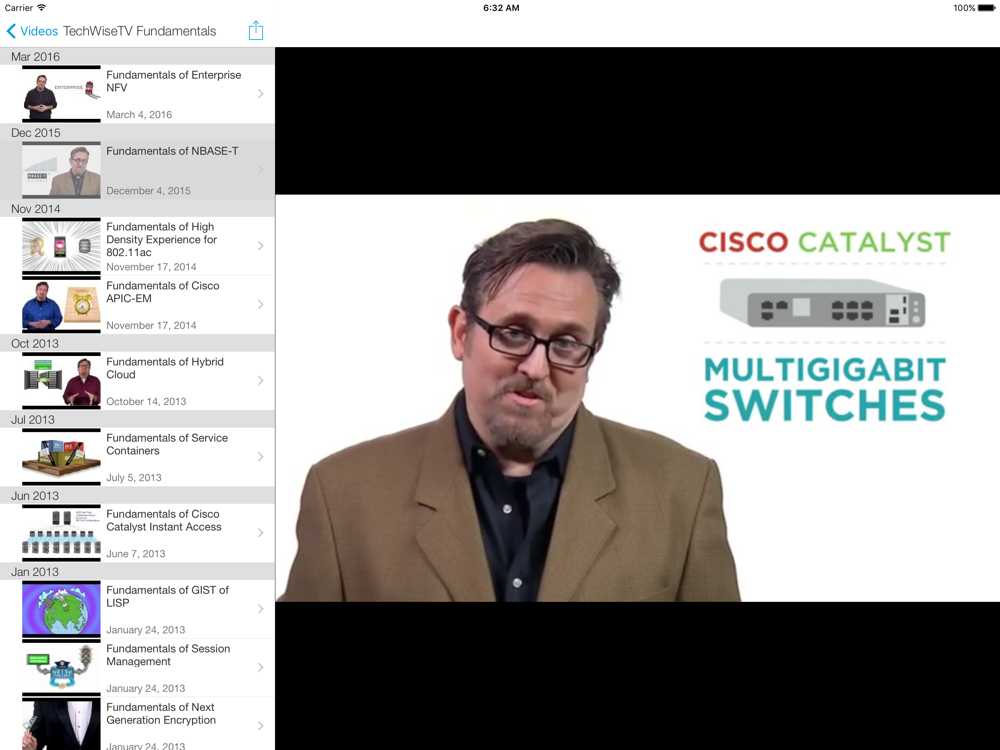Screen dimensions: 1000x750
Task: Select the Cisco APIC-EM video thumbnail
Action: pos(61,304)
